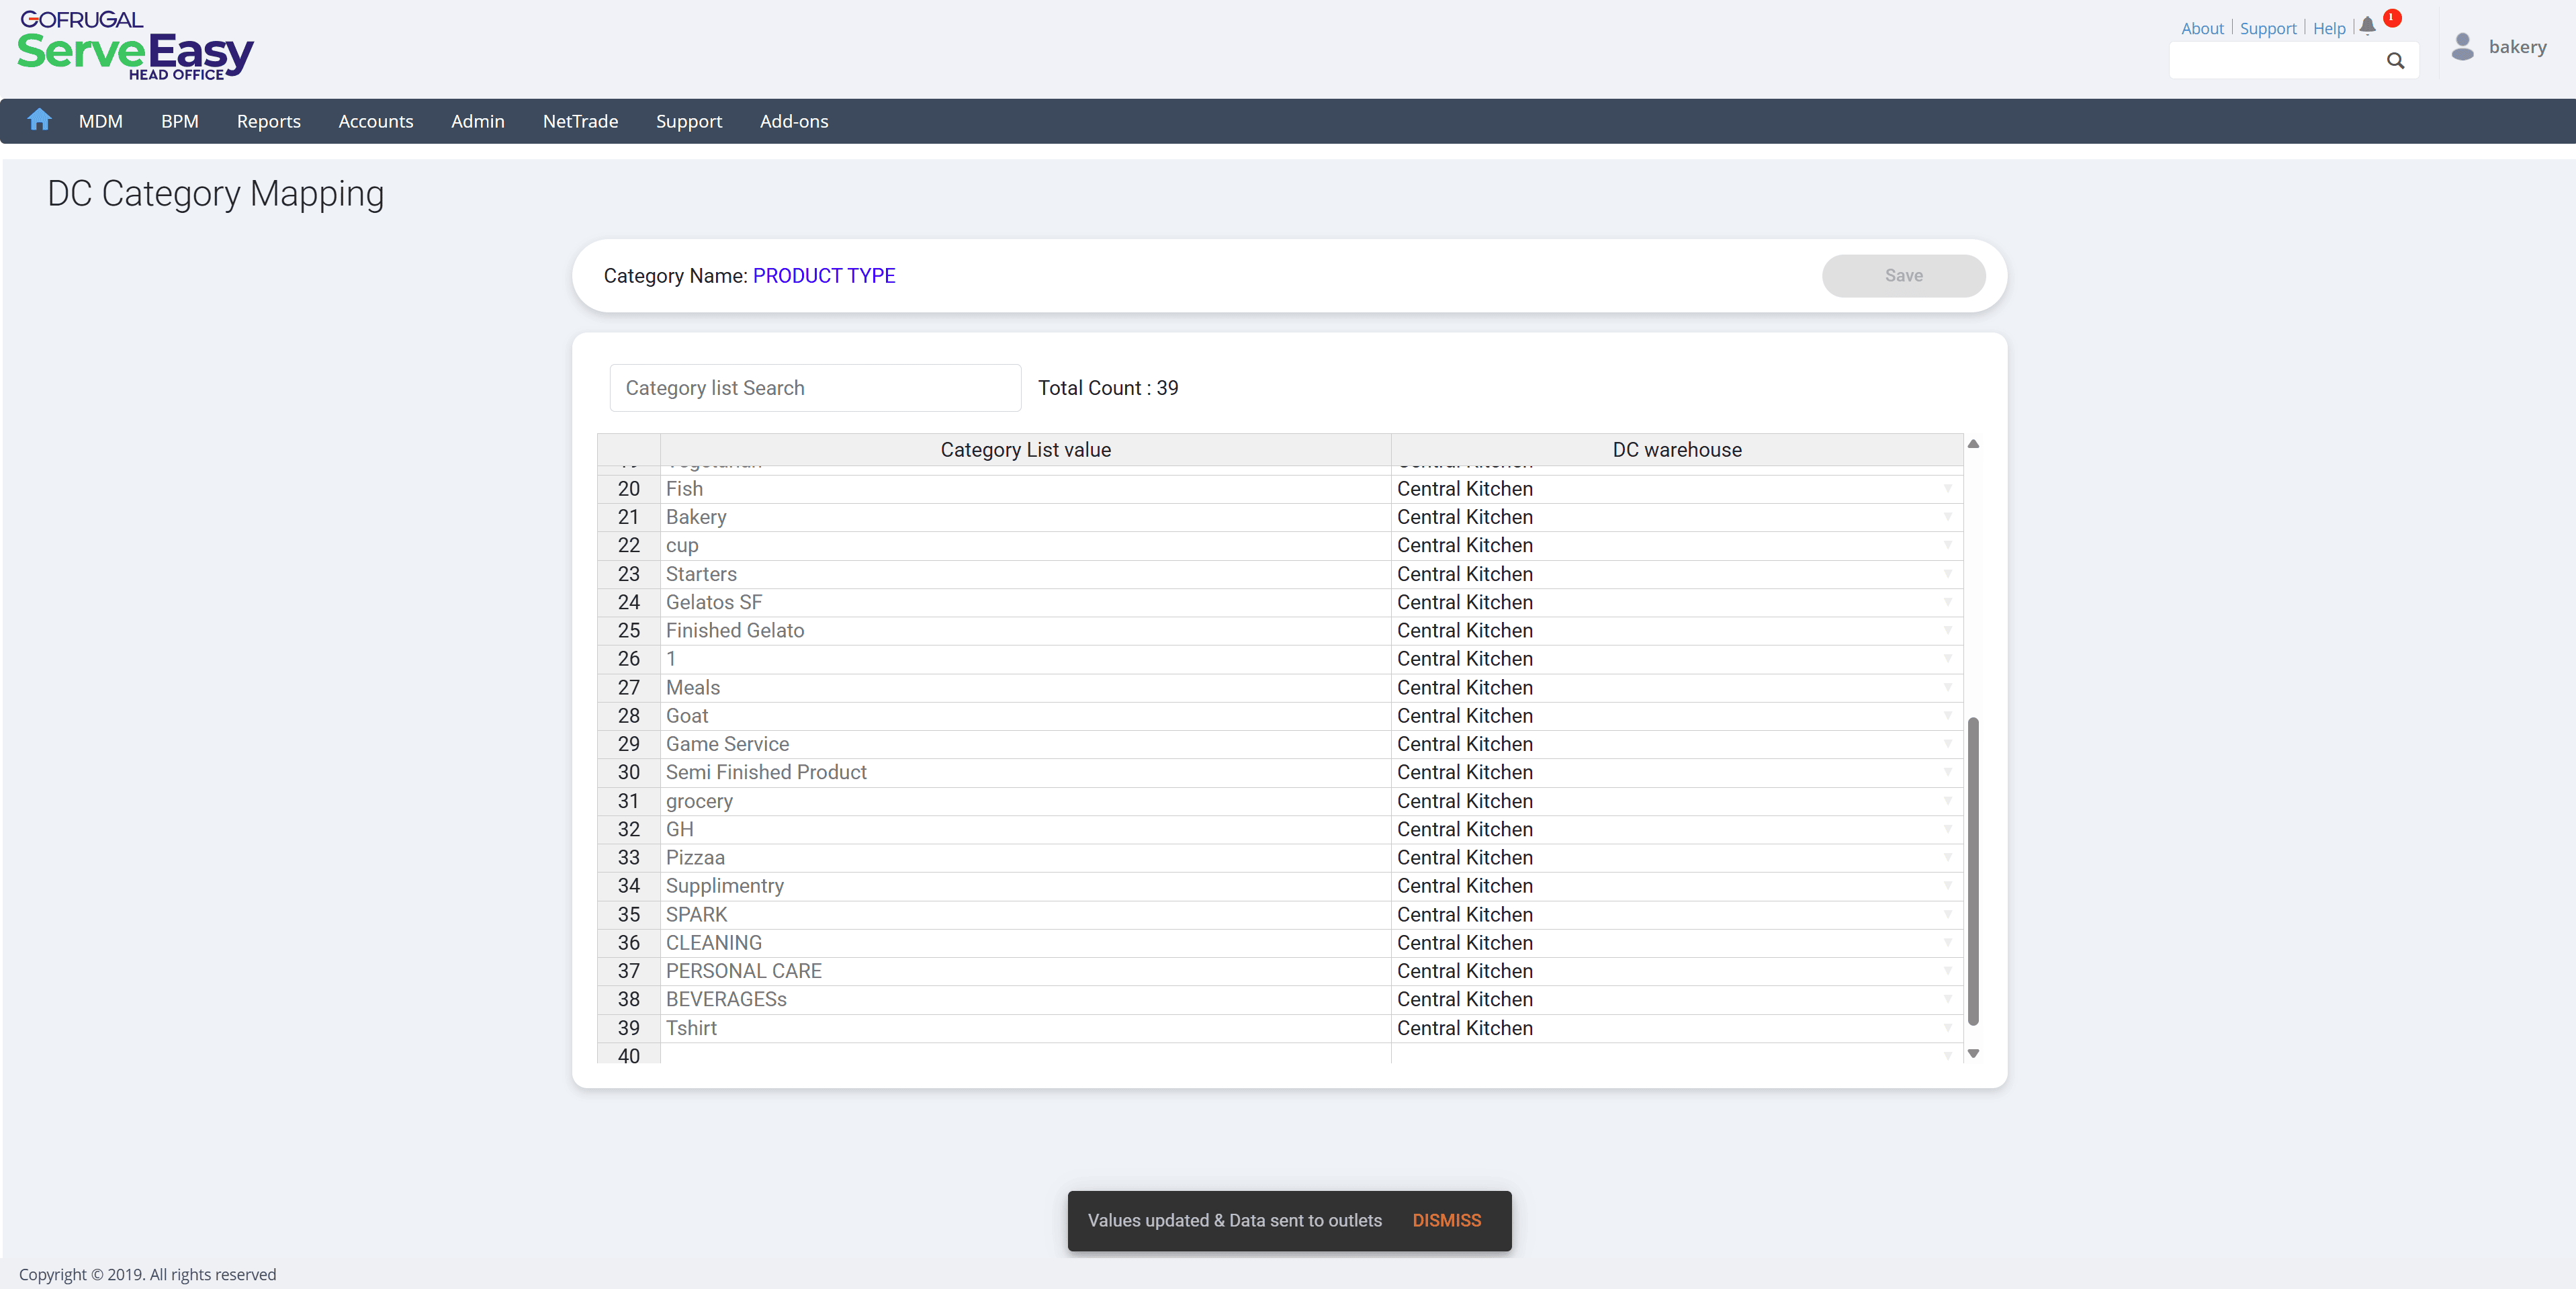Viewport: 2576px width, 1289px height.
Task: Open the NetTrade menu
Action: tap(580, 121)
